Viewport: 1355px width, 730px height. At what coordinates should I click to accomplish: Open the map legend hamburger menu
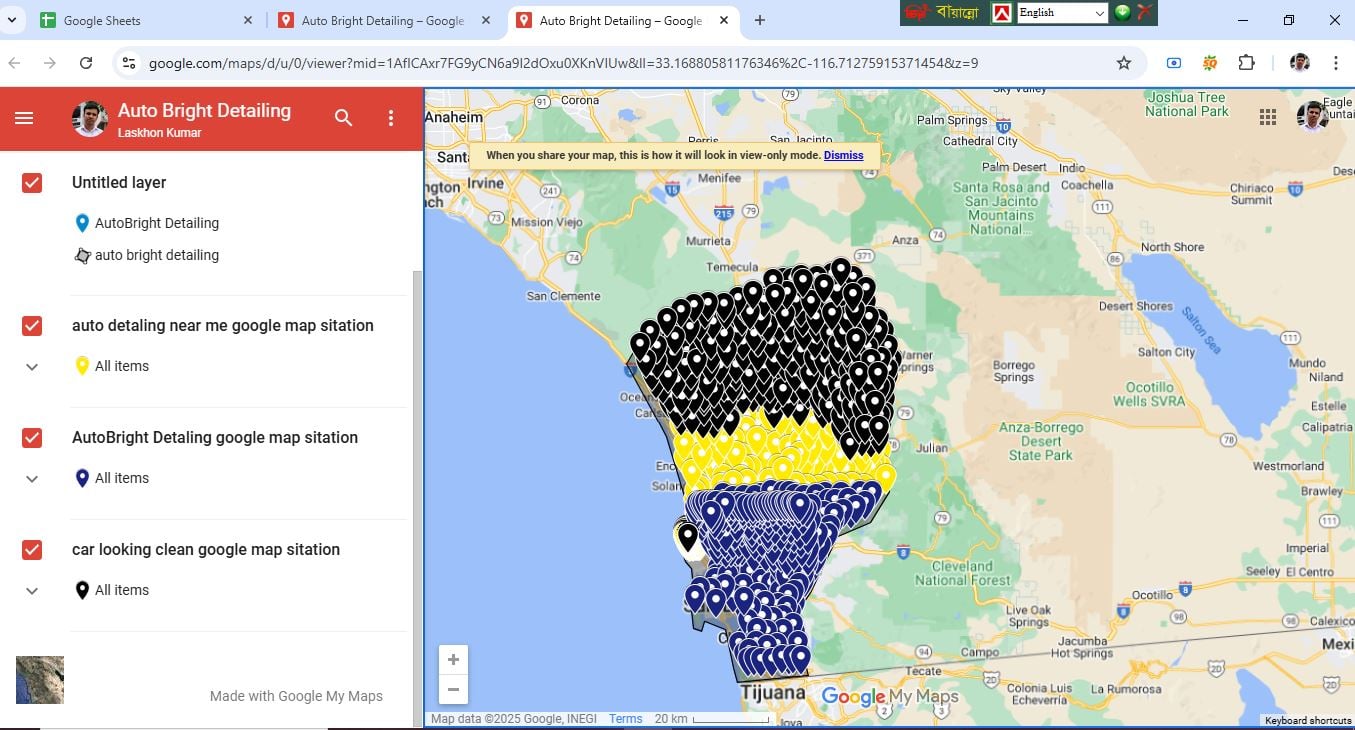24,118
